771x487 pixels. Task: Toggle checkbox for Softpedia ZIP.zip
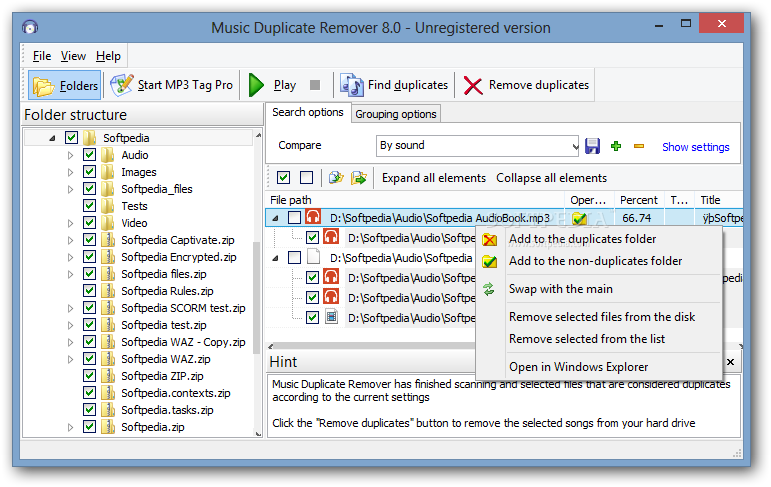89,376
